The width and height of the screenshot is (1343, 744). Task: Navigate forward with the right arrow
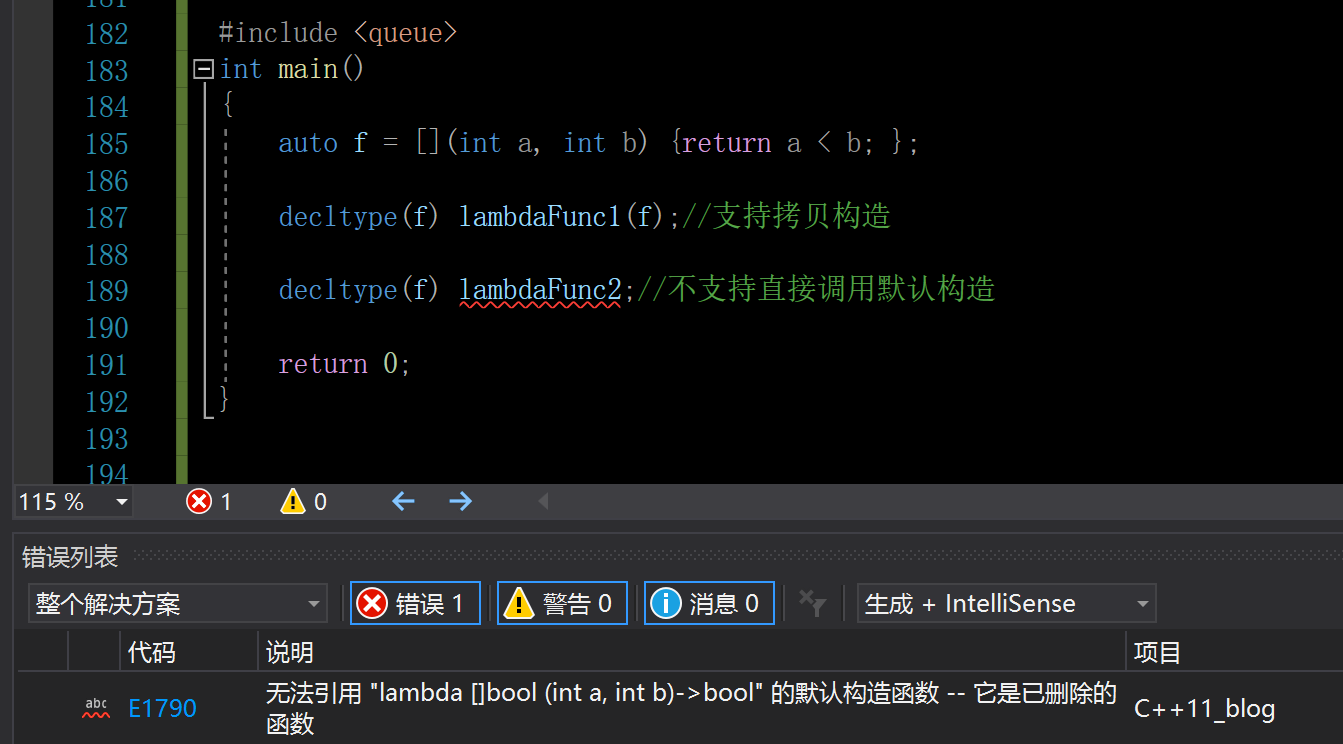[460, 501]
